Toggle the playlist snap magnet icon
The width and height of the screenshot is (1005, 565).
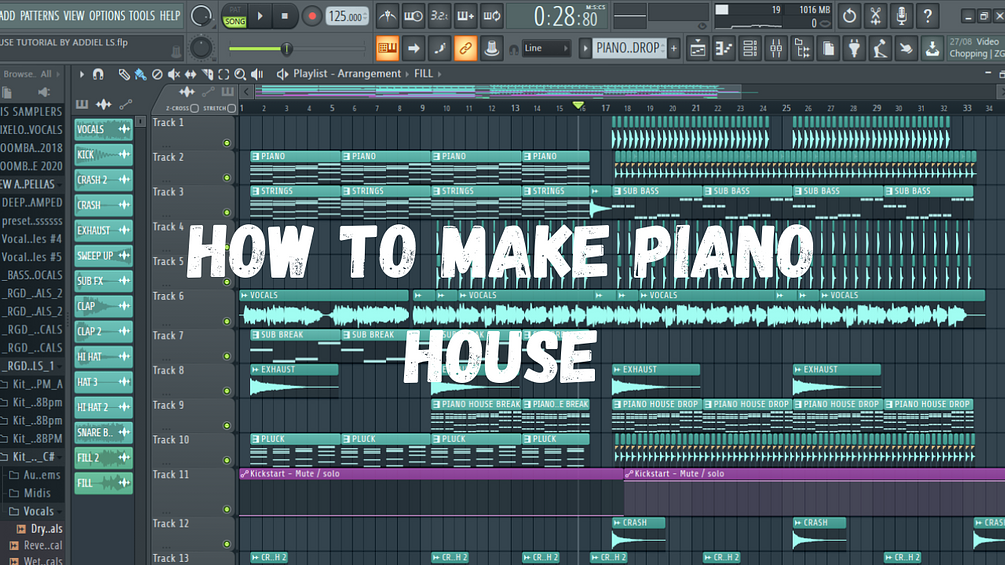point(98,74)
